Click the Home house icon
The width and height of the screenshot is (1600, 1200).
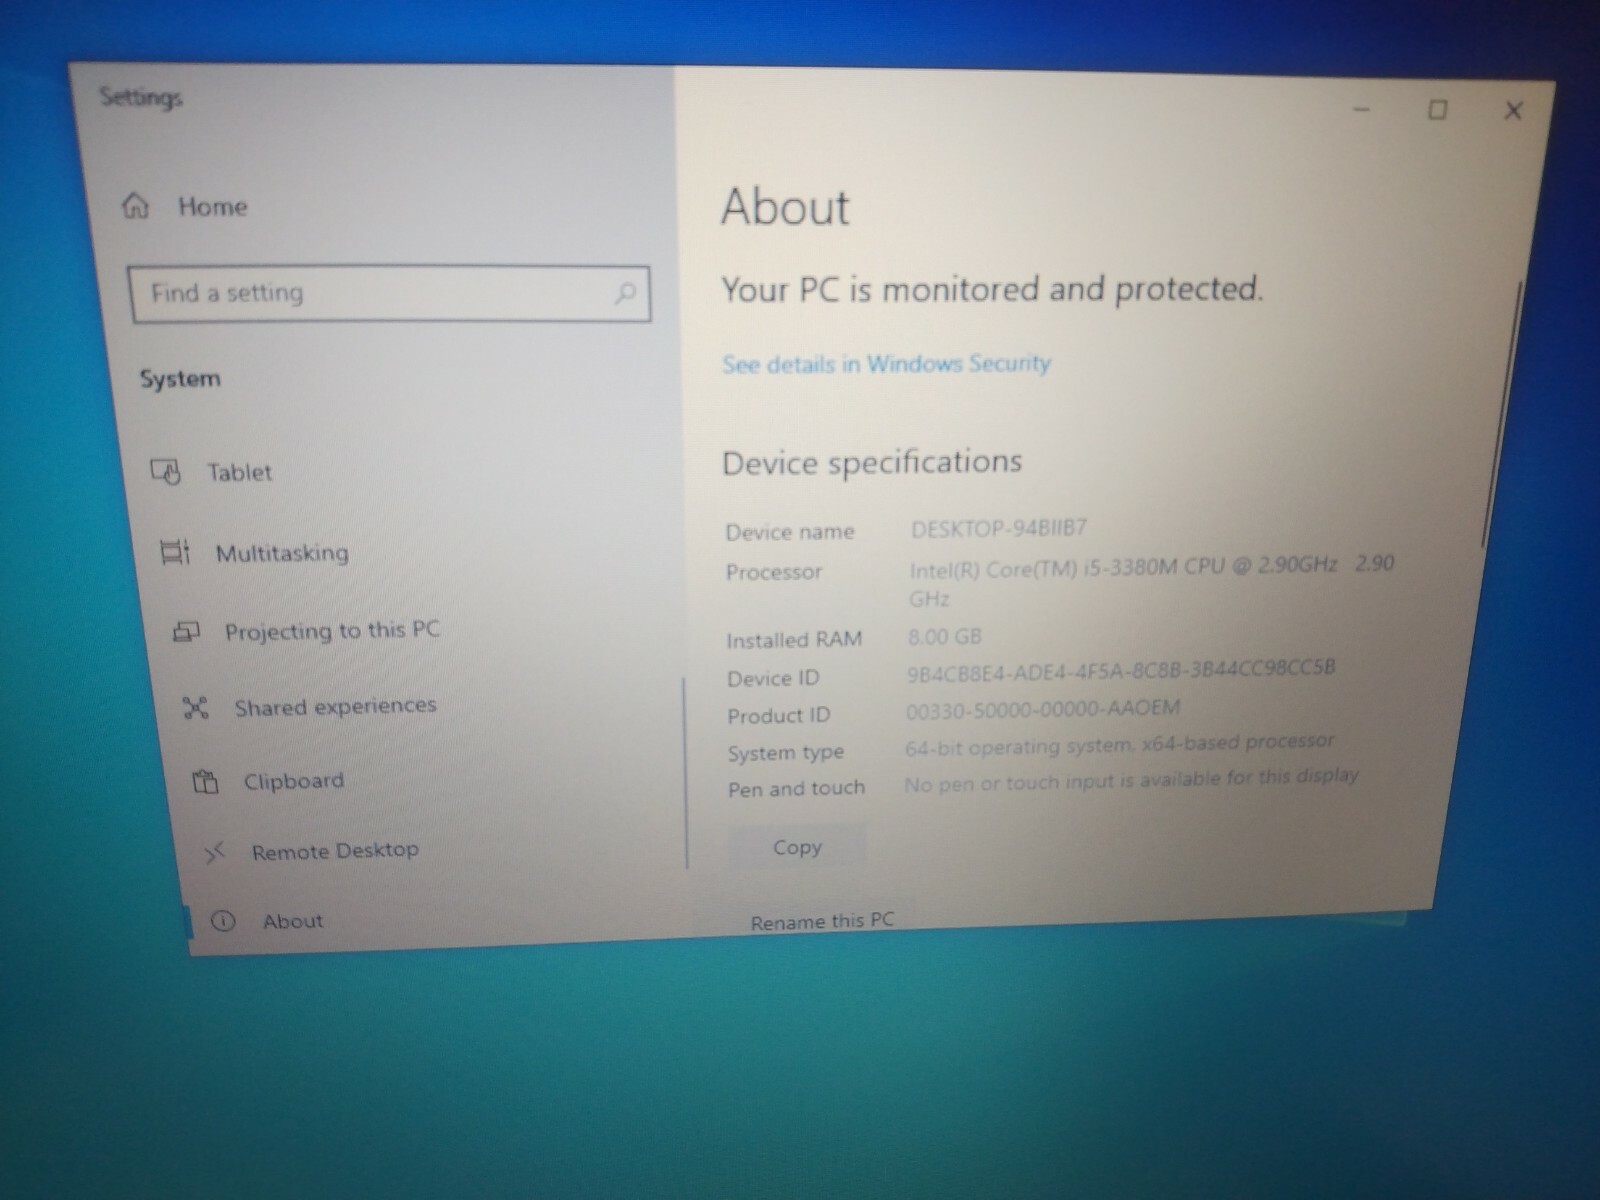[135, 206]
